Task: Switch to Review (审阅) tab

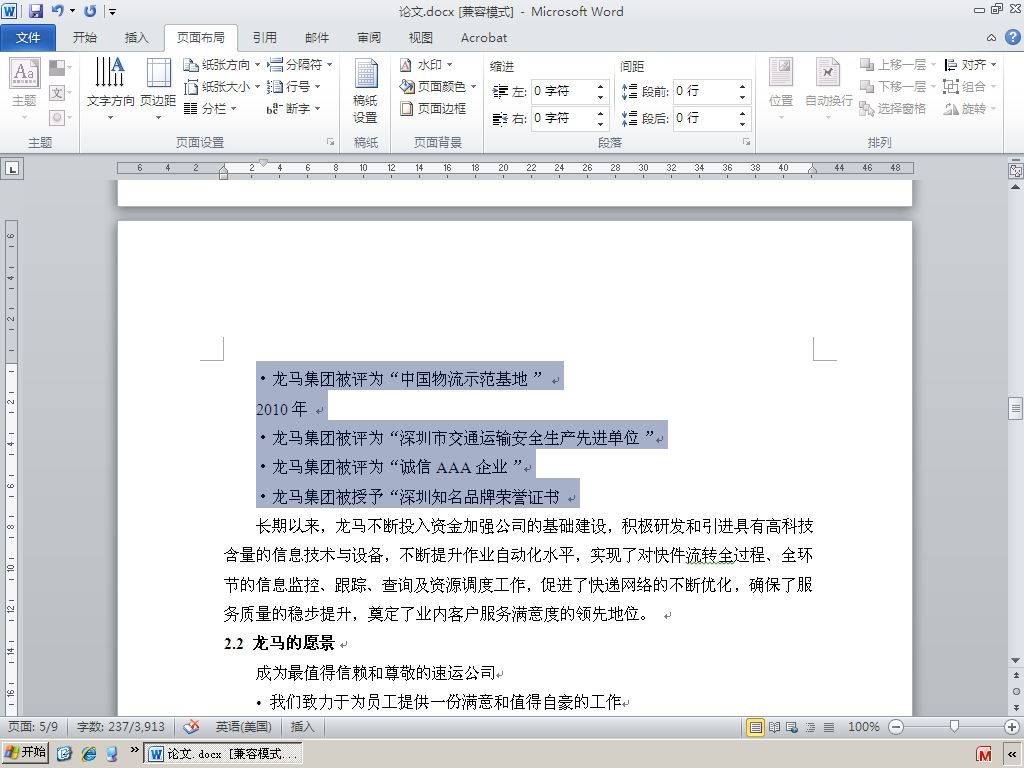Action: coord(368,38)
